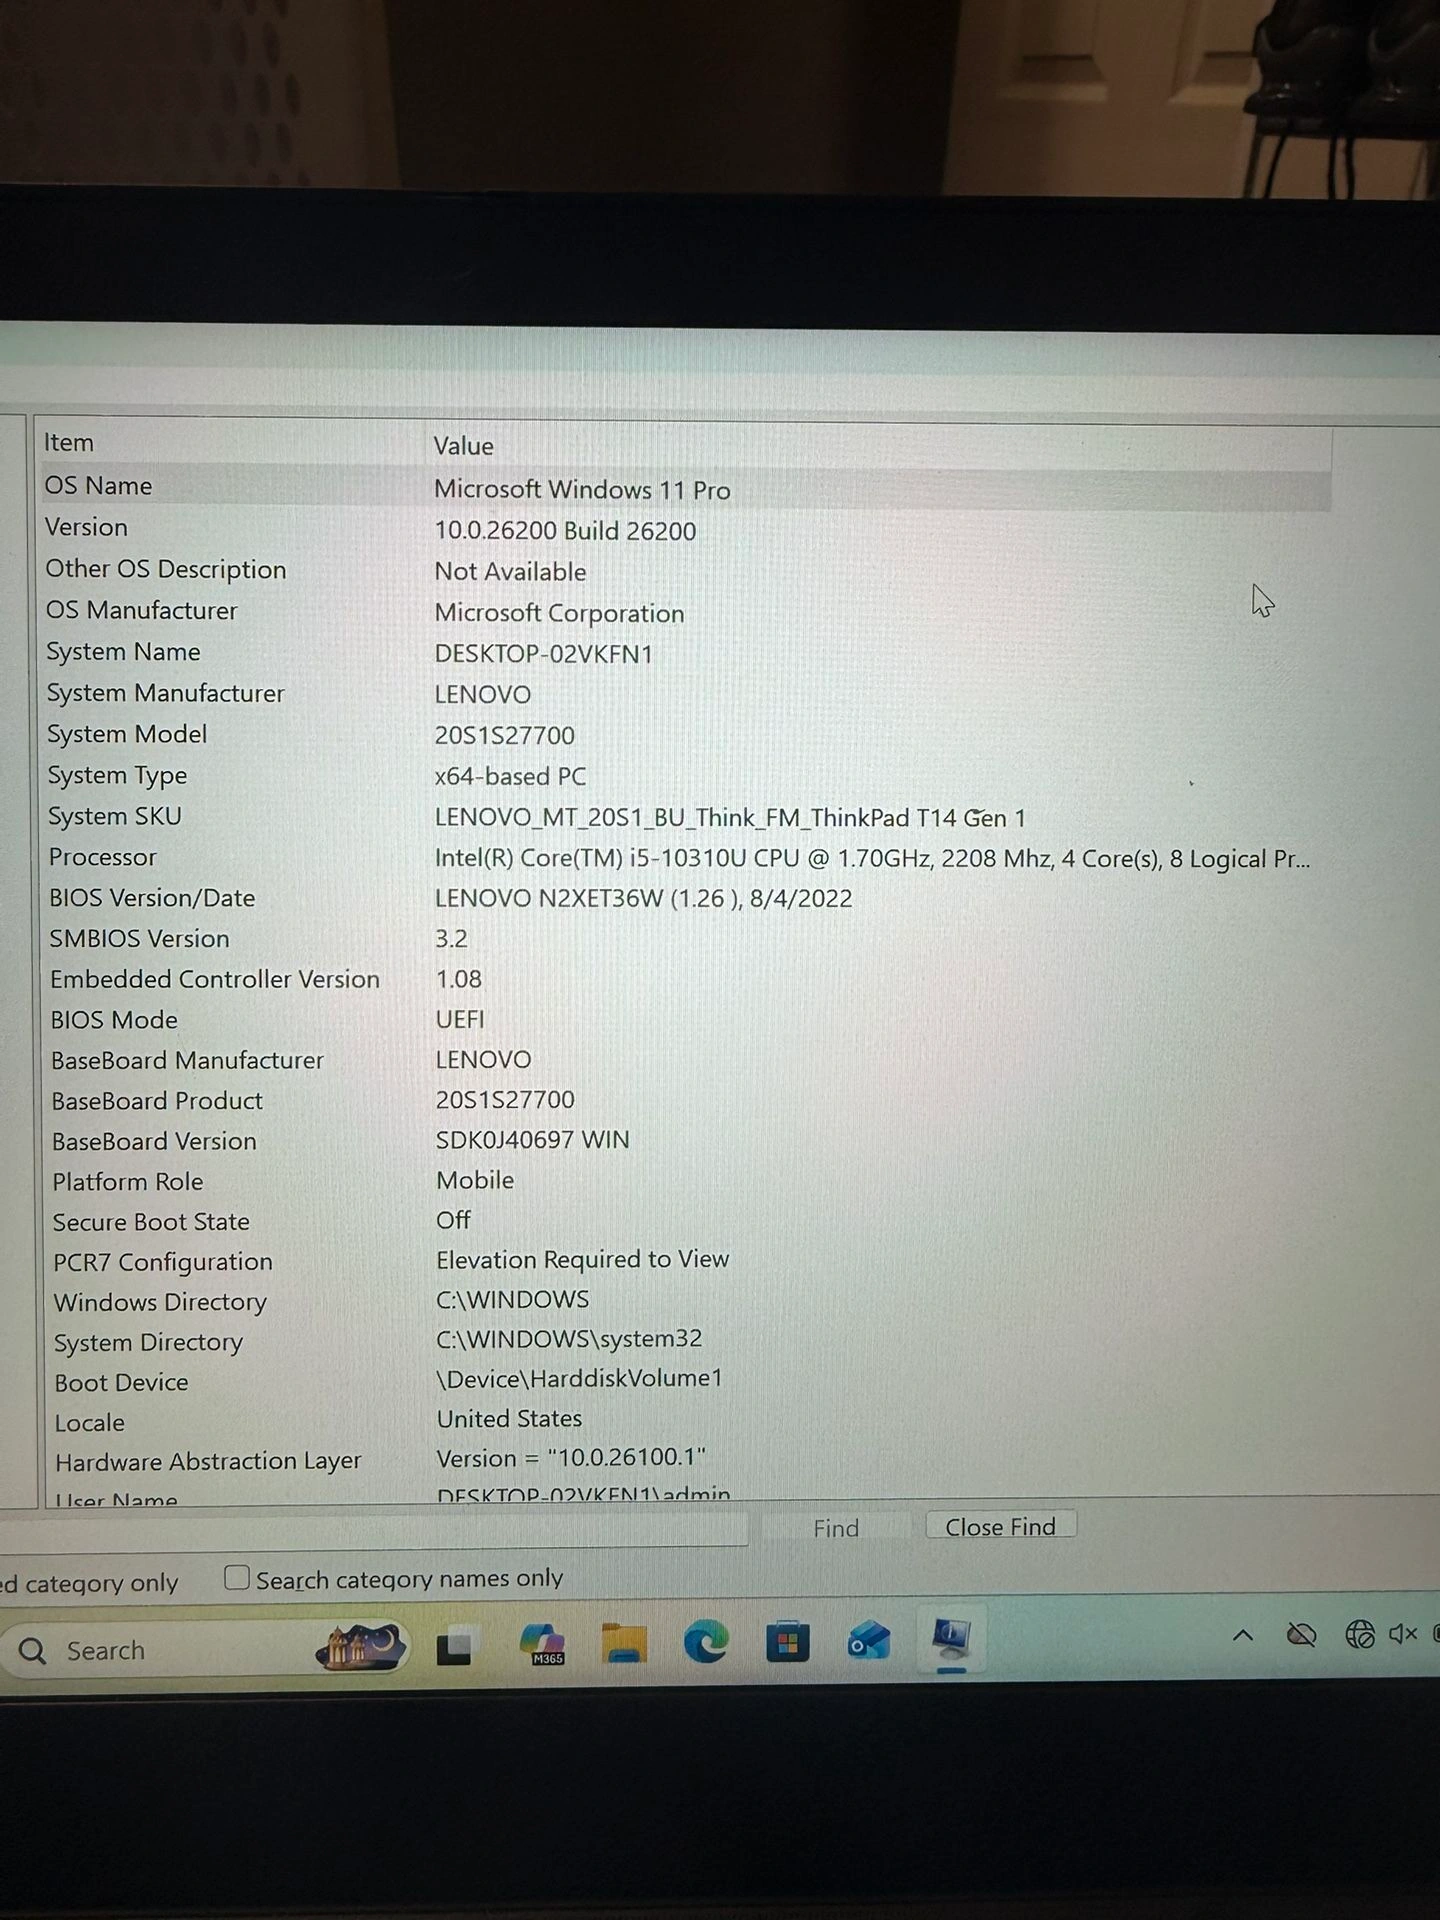Click the muted speaker volume icon
Viewport: 1440px width, 1920px height.
tap(1403, 1634)
